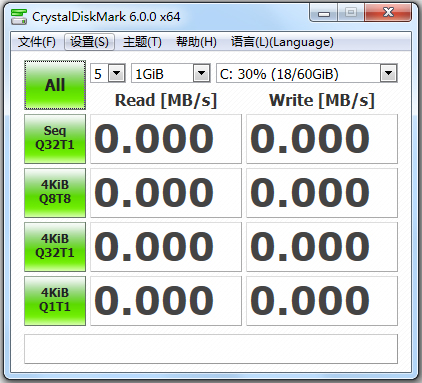Close the CrystalDiskMark window

click(x=388, y=13)
